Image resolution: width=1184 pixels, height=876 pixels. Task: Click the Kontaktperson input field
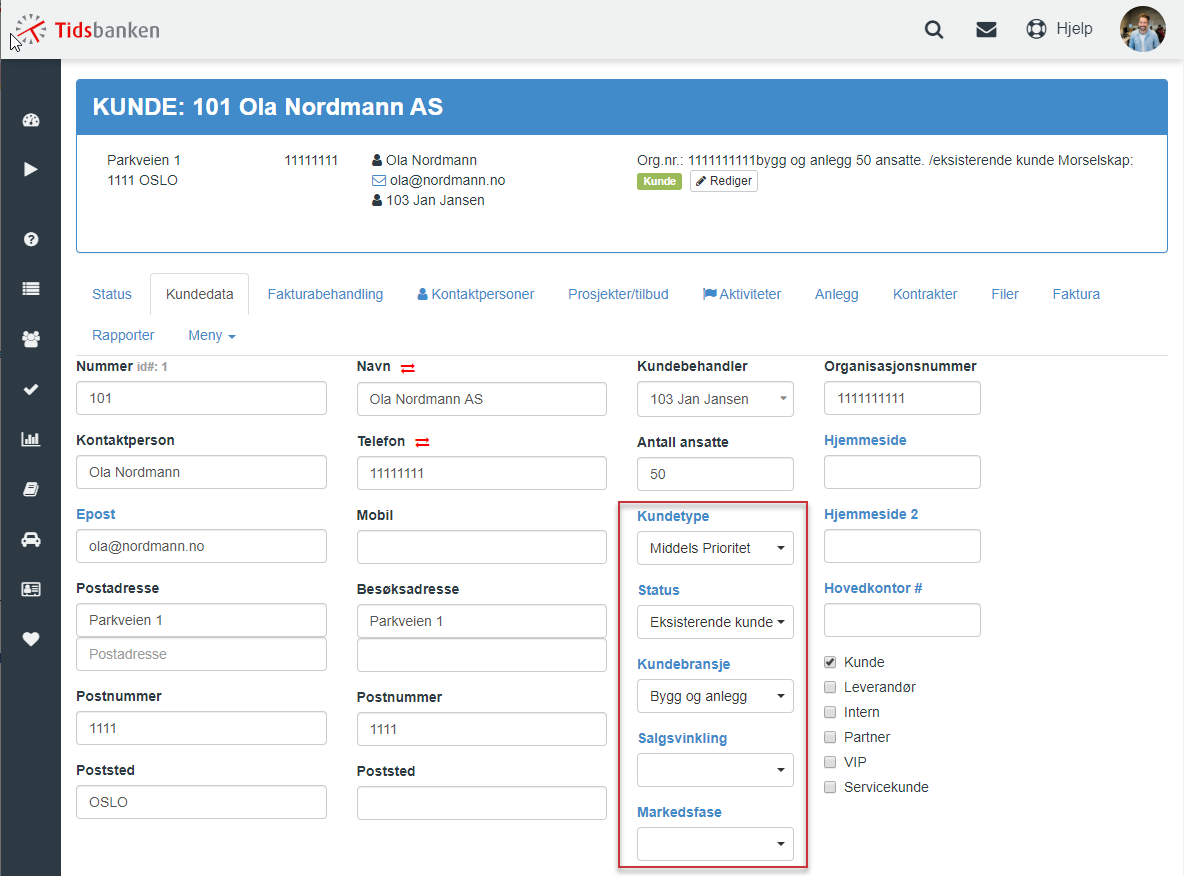(x=202, y=472)
